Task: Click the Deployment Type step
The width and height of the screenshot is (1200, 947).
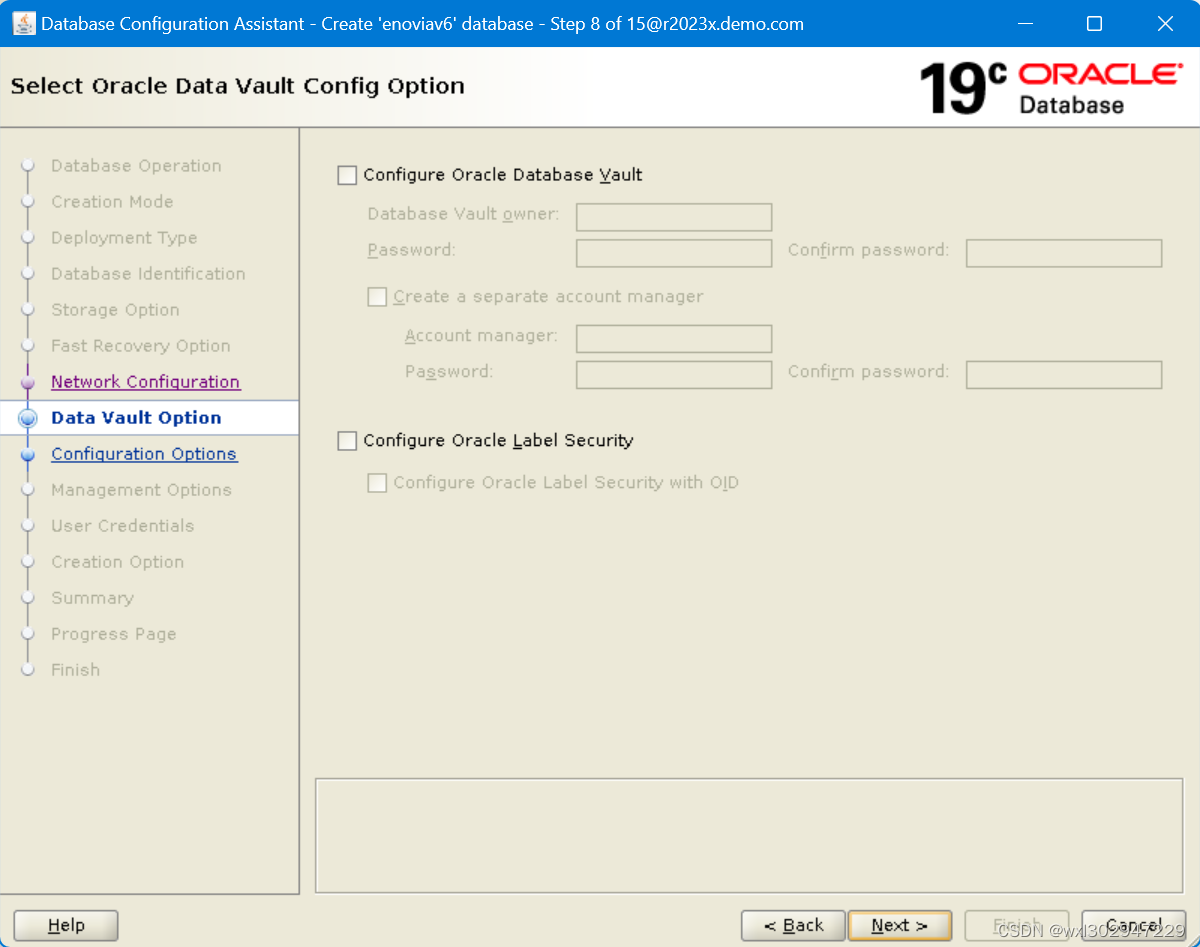Action: click(x=124, y=238)
